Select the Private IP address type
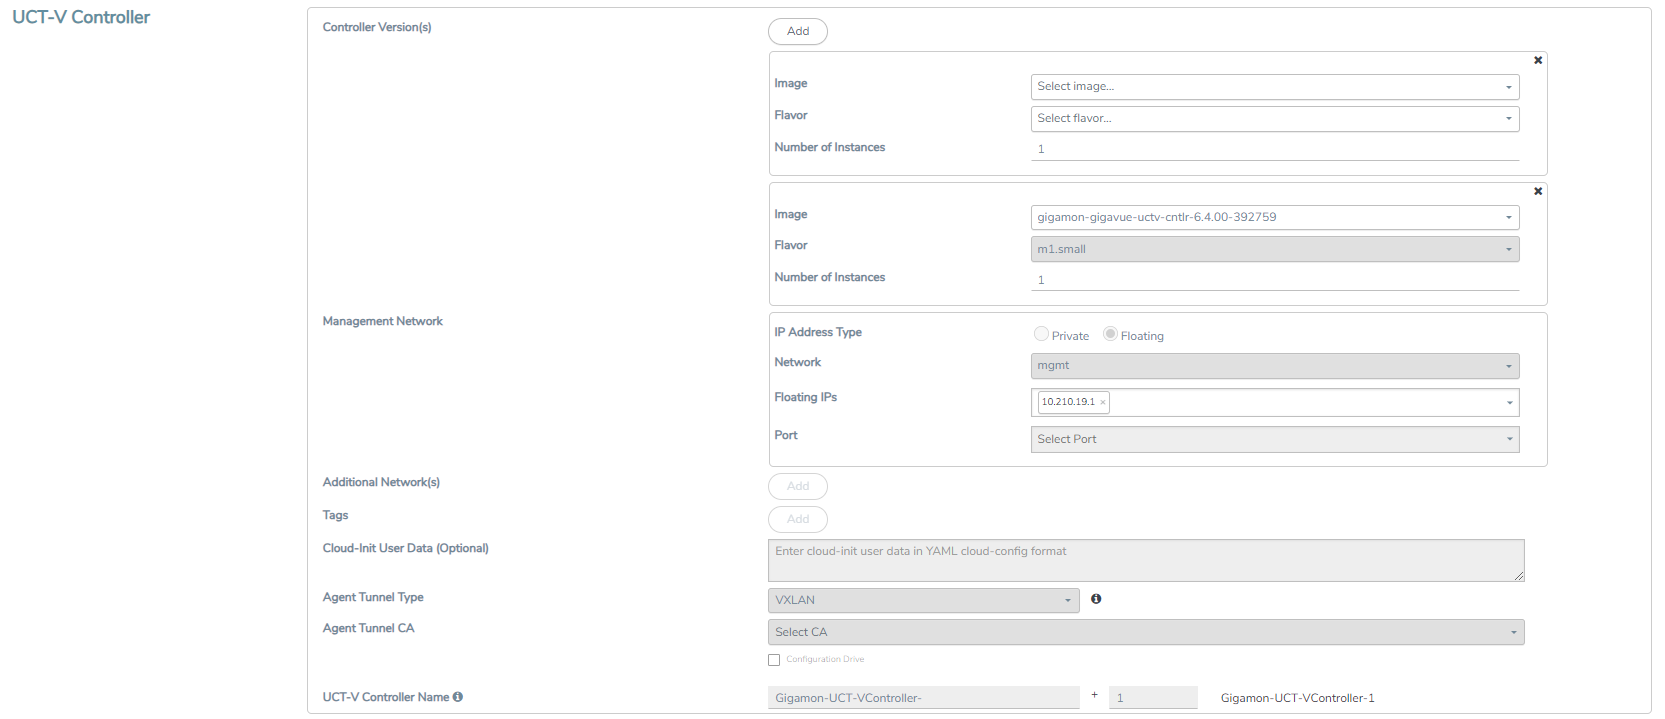This screenshot has width=1665, height=719. (1041, 334)
